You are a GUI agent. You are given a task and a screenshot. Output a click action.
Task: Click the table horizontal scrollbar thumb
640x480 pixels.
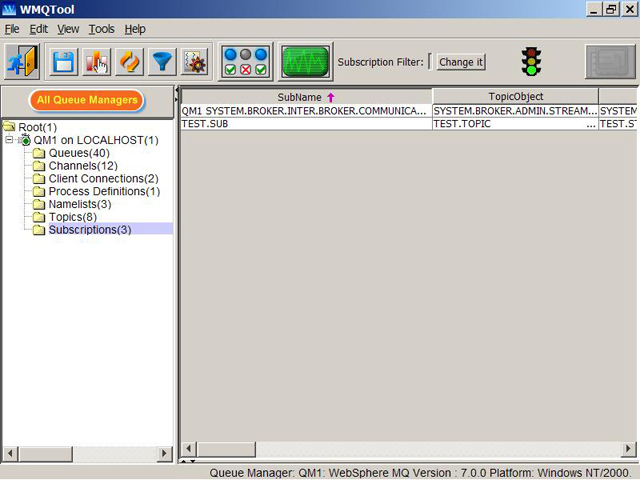(226, 449)
